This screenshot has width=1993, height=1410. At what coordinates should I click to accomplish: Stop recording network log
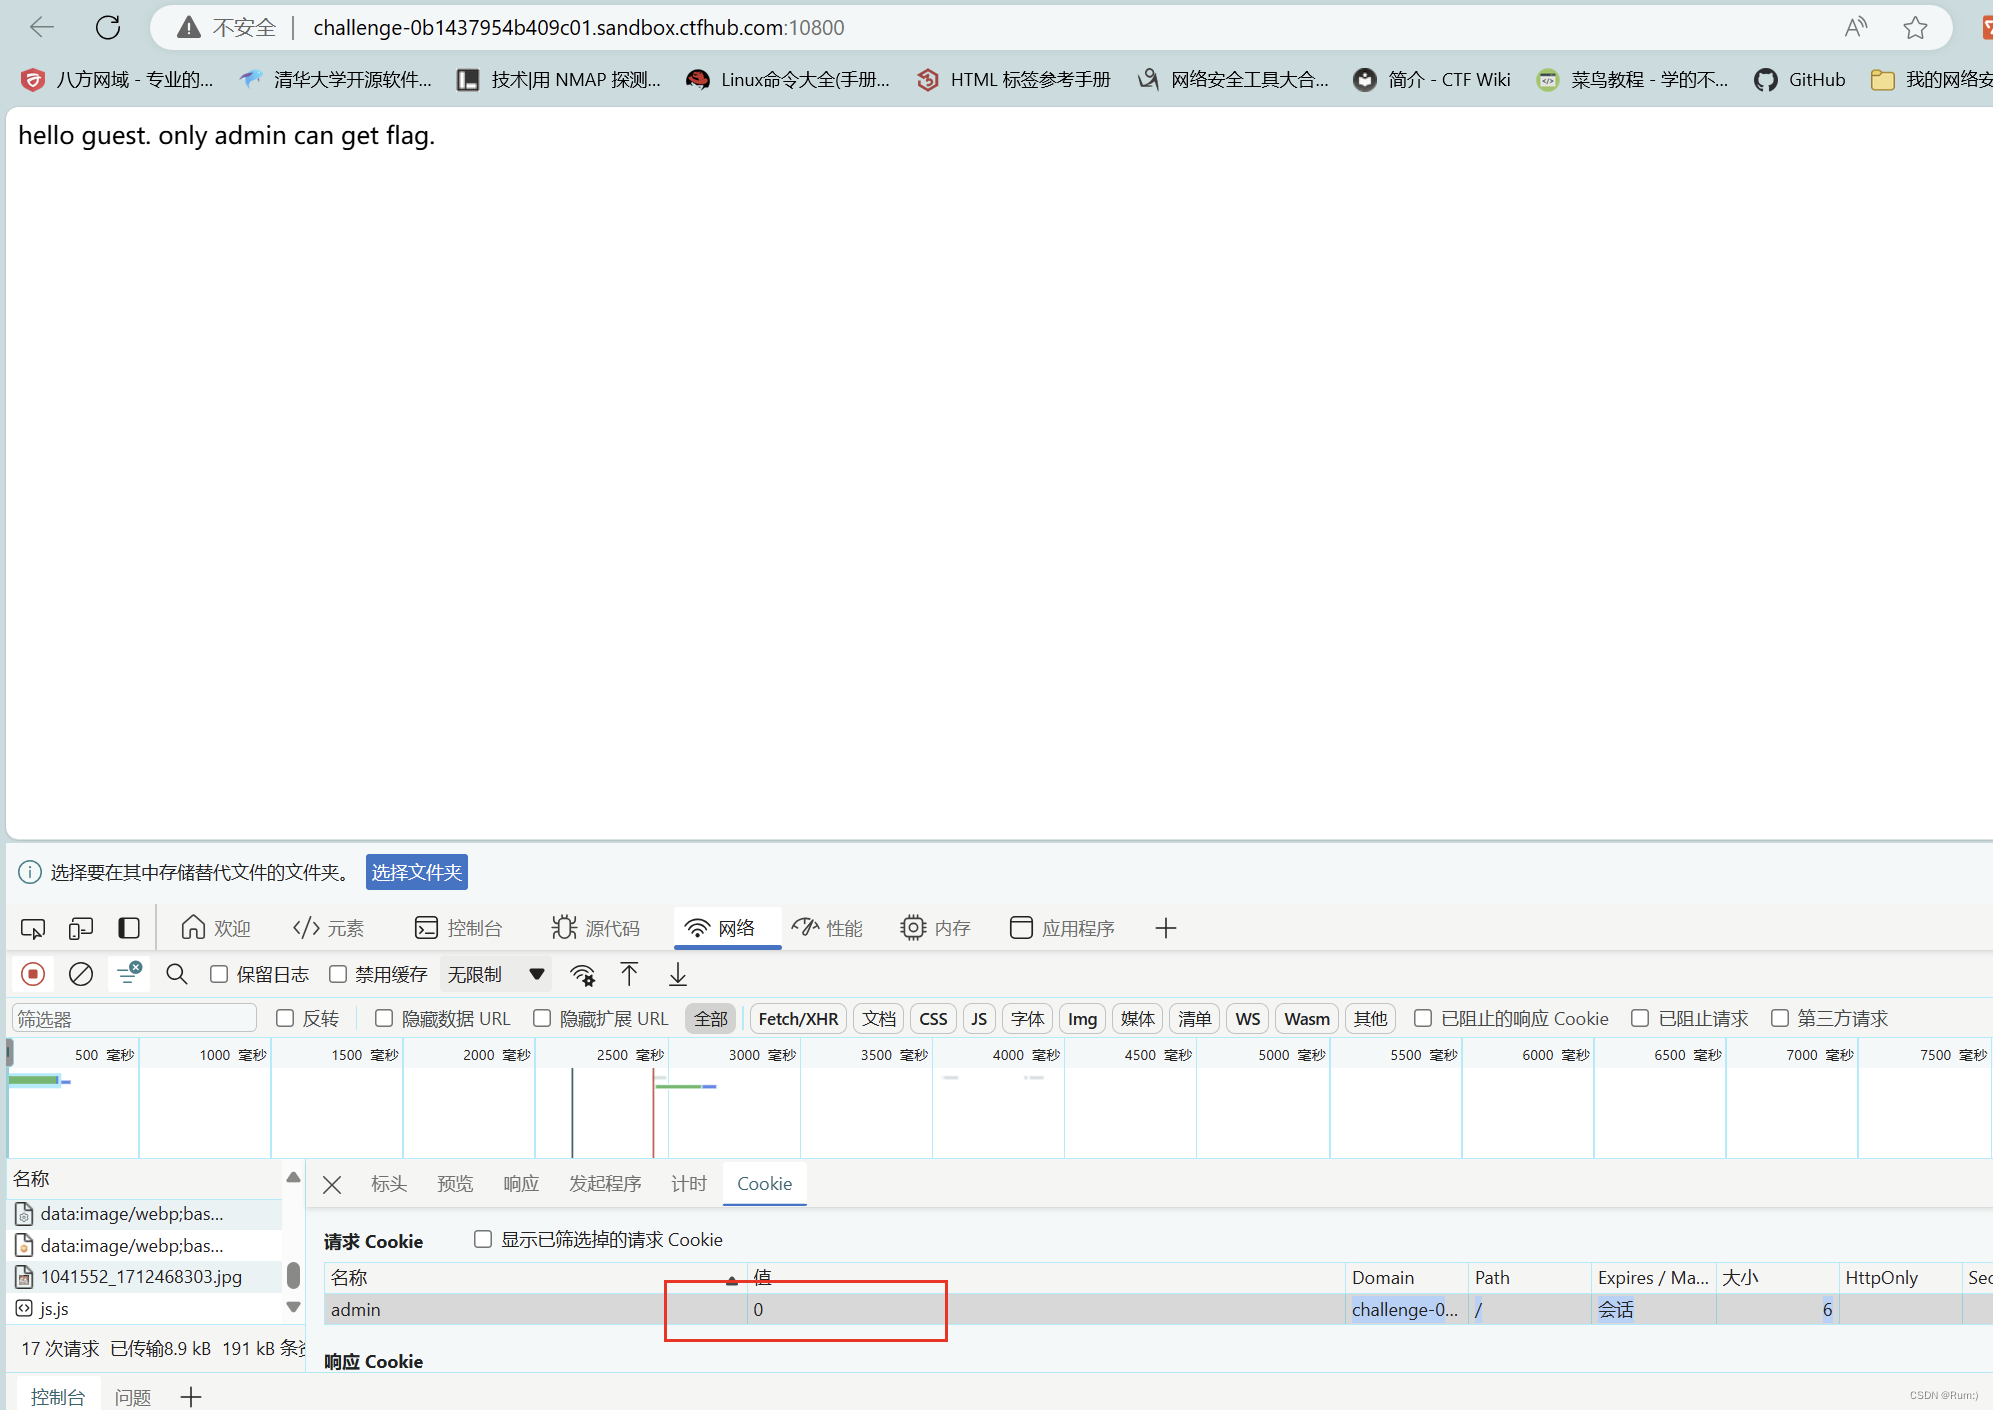[33, 974]
